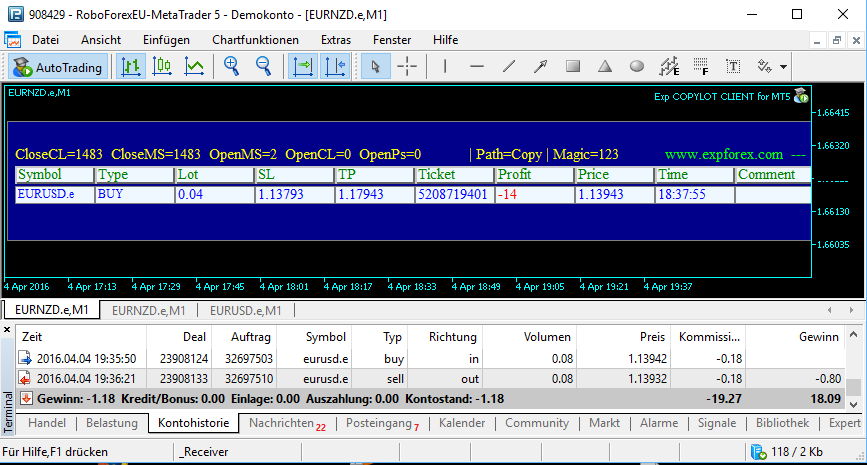Click the connection status 118 / 2 Kb
The width and height of the screenshot is (867, 465).
click(x=787, y=452)
